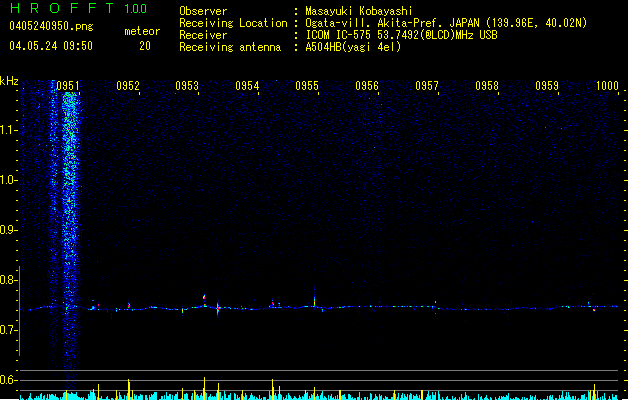This screenshot has width=629, height=400.
Task: Click the 0951 time marker
Action: (68, 86)
